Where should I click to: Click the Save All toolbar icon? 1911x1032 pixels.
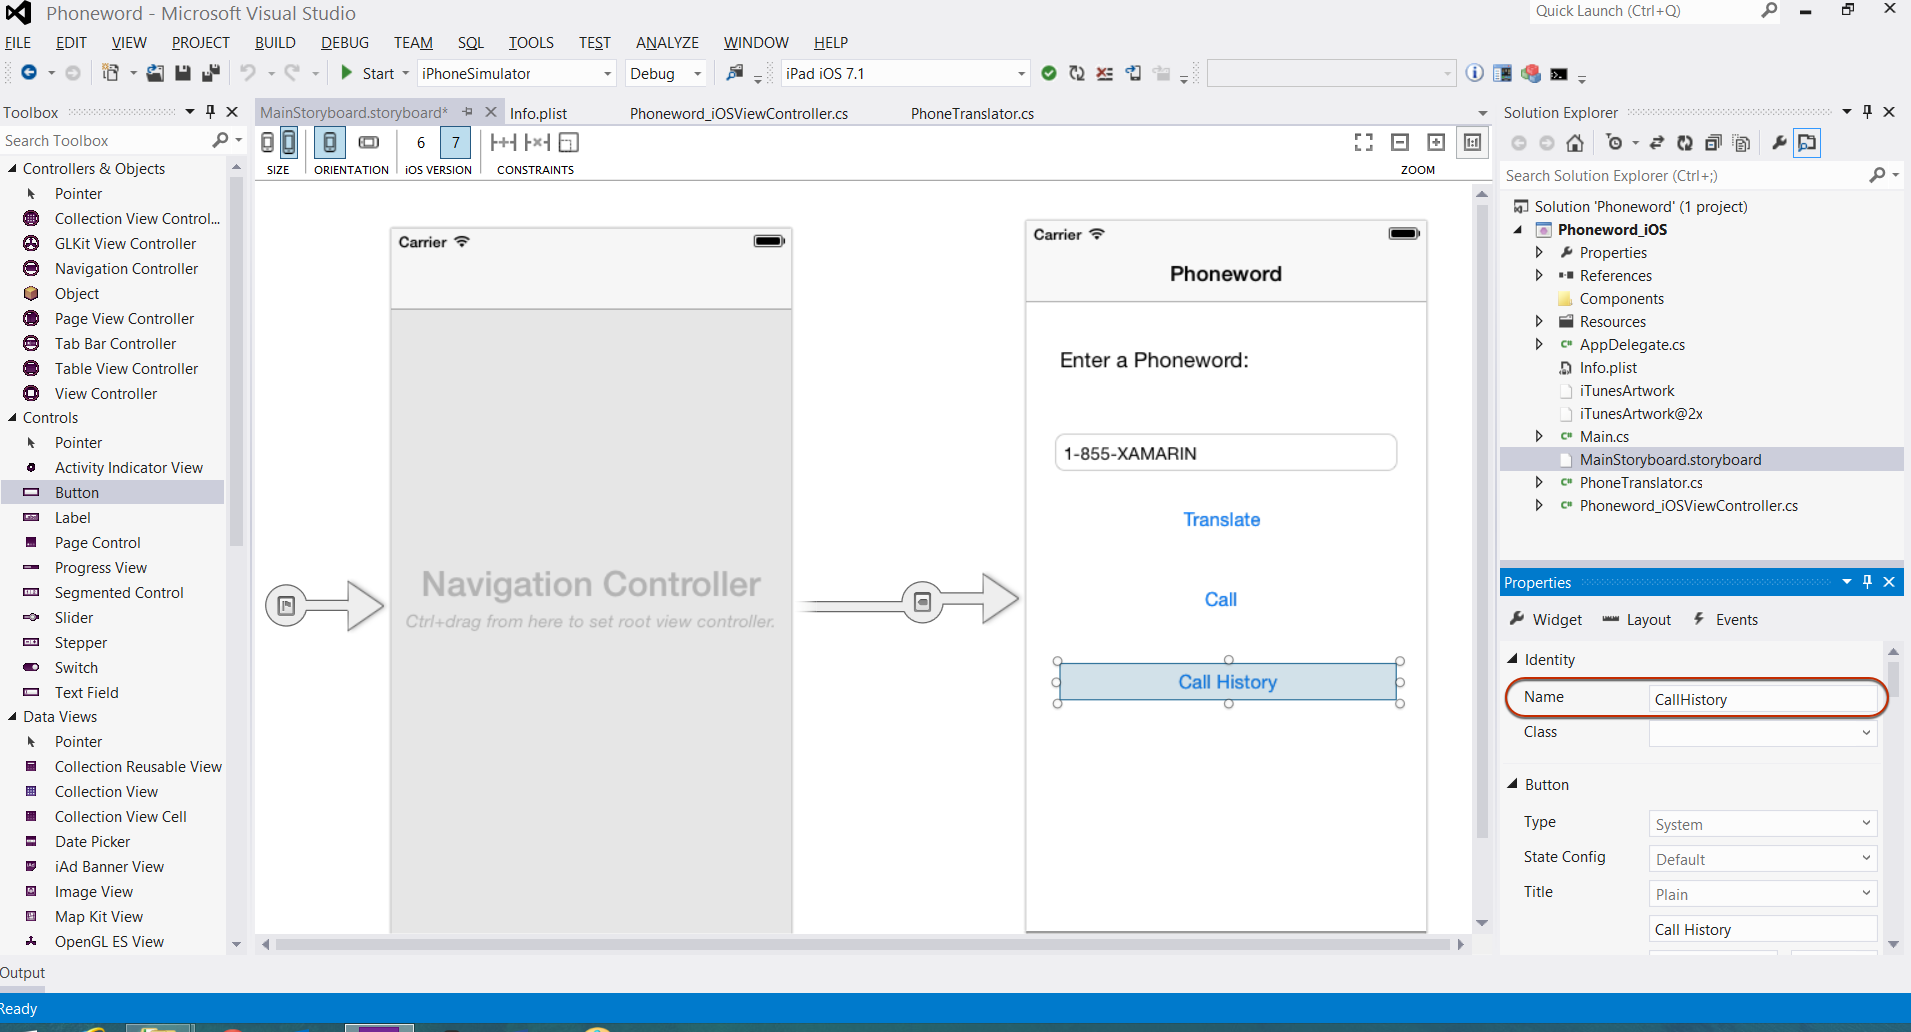point(210,73)
